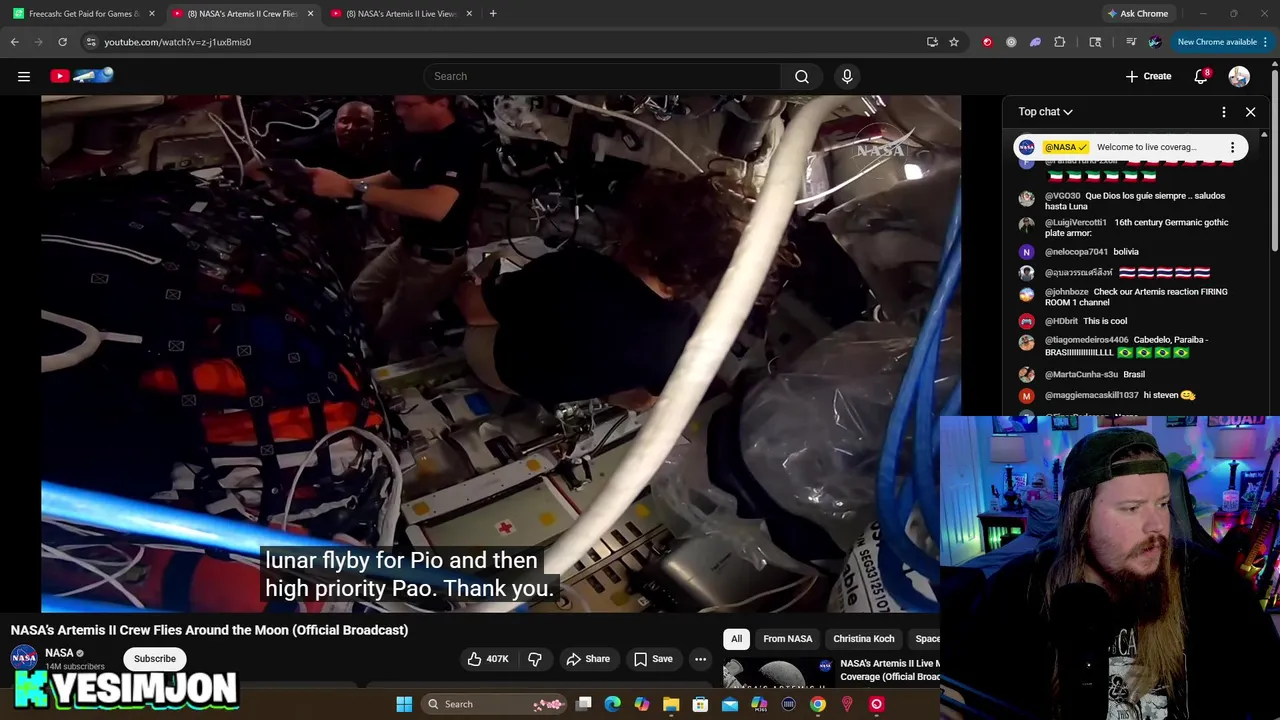
Task: Launch Microsoft Edge from taskbar
Action: point(613,704)
